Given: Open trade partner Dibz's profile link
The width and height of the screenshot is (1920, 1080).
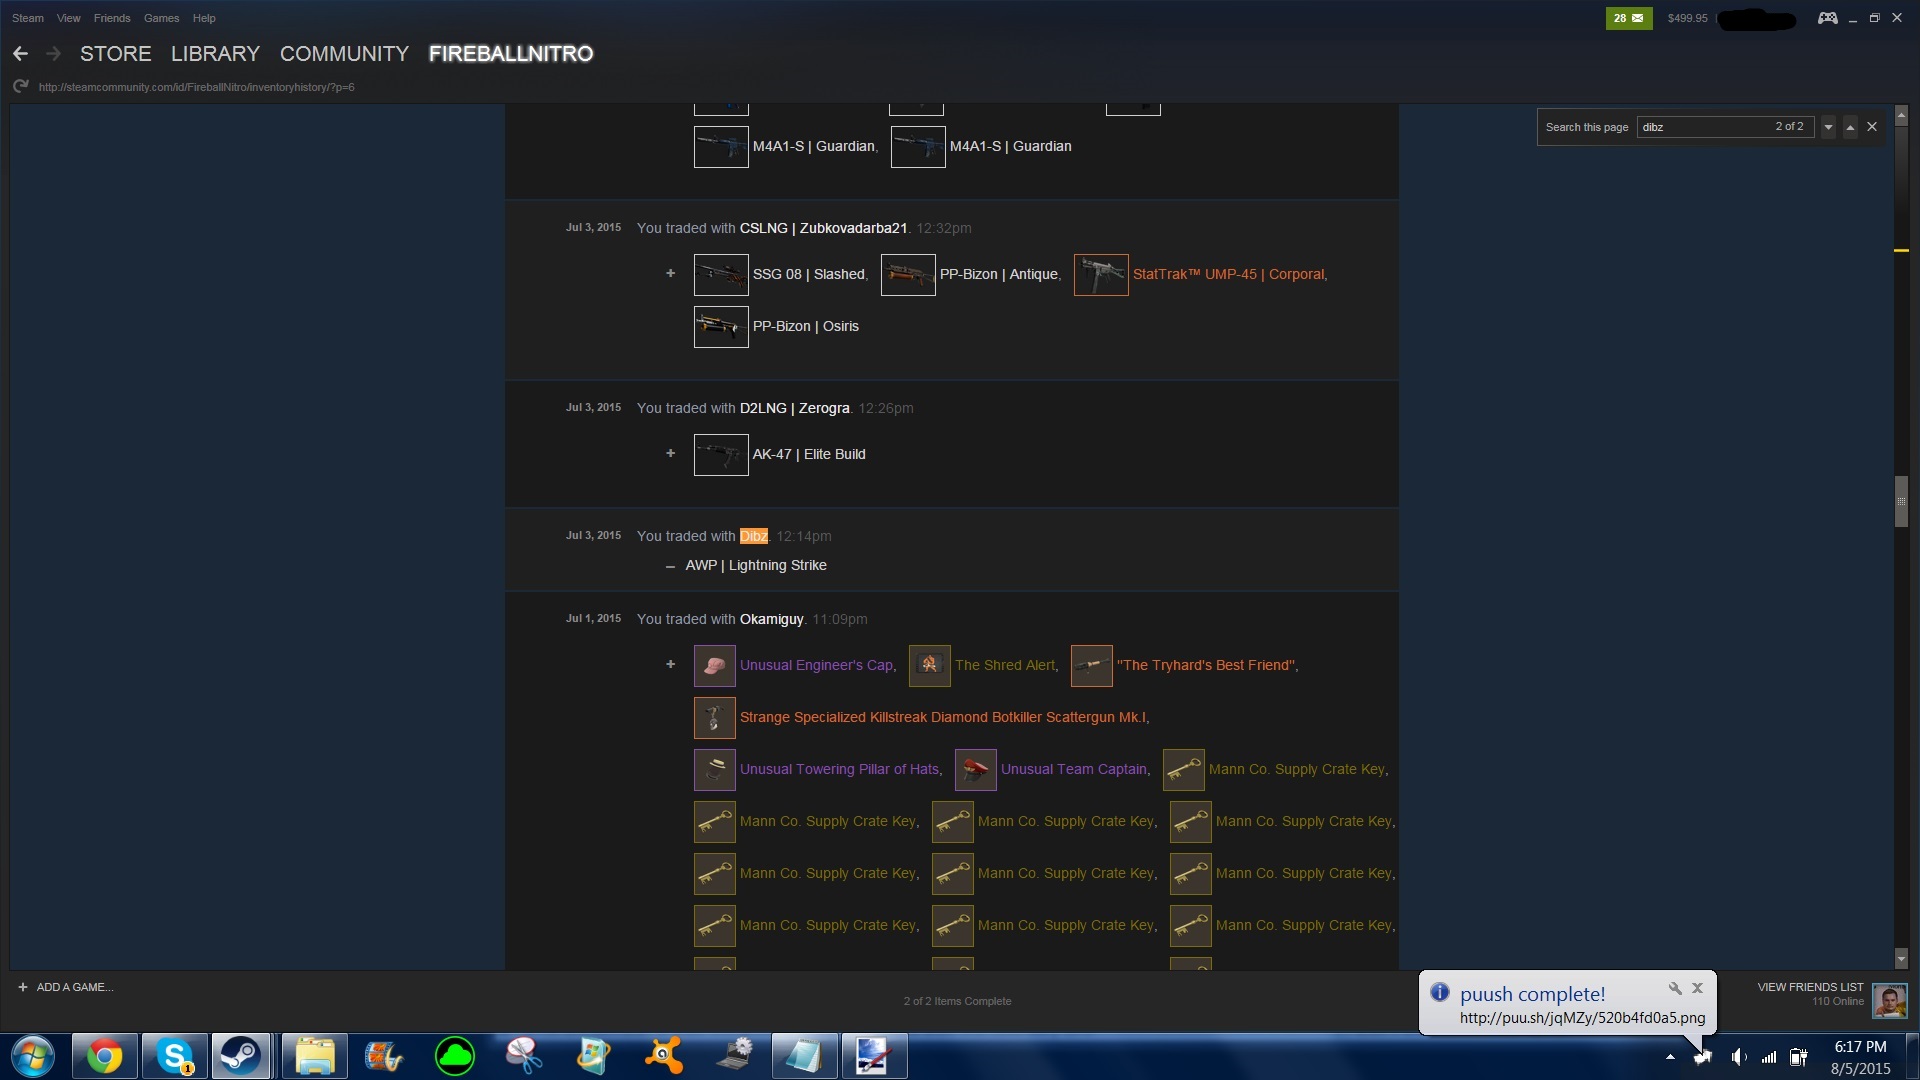Looking at the screenshot, I should (753, 536).
